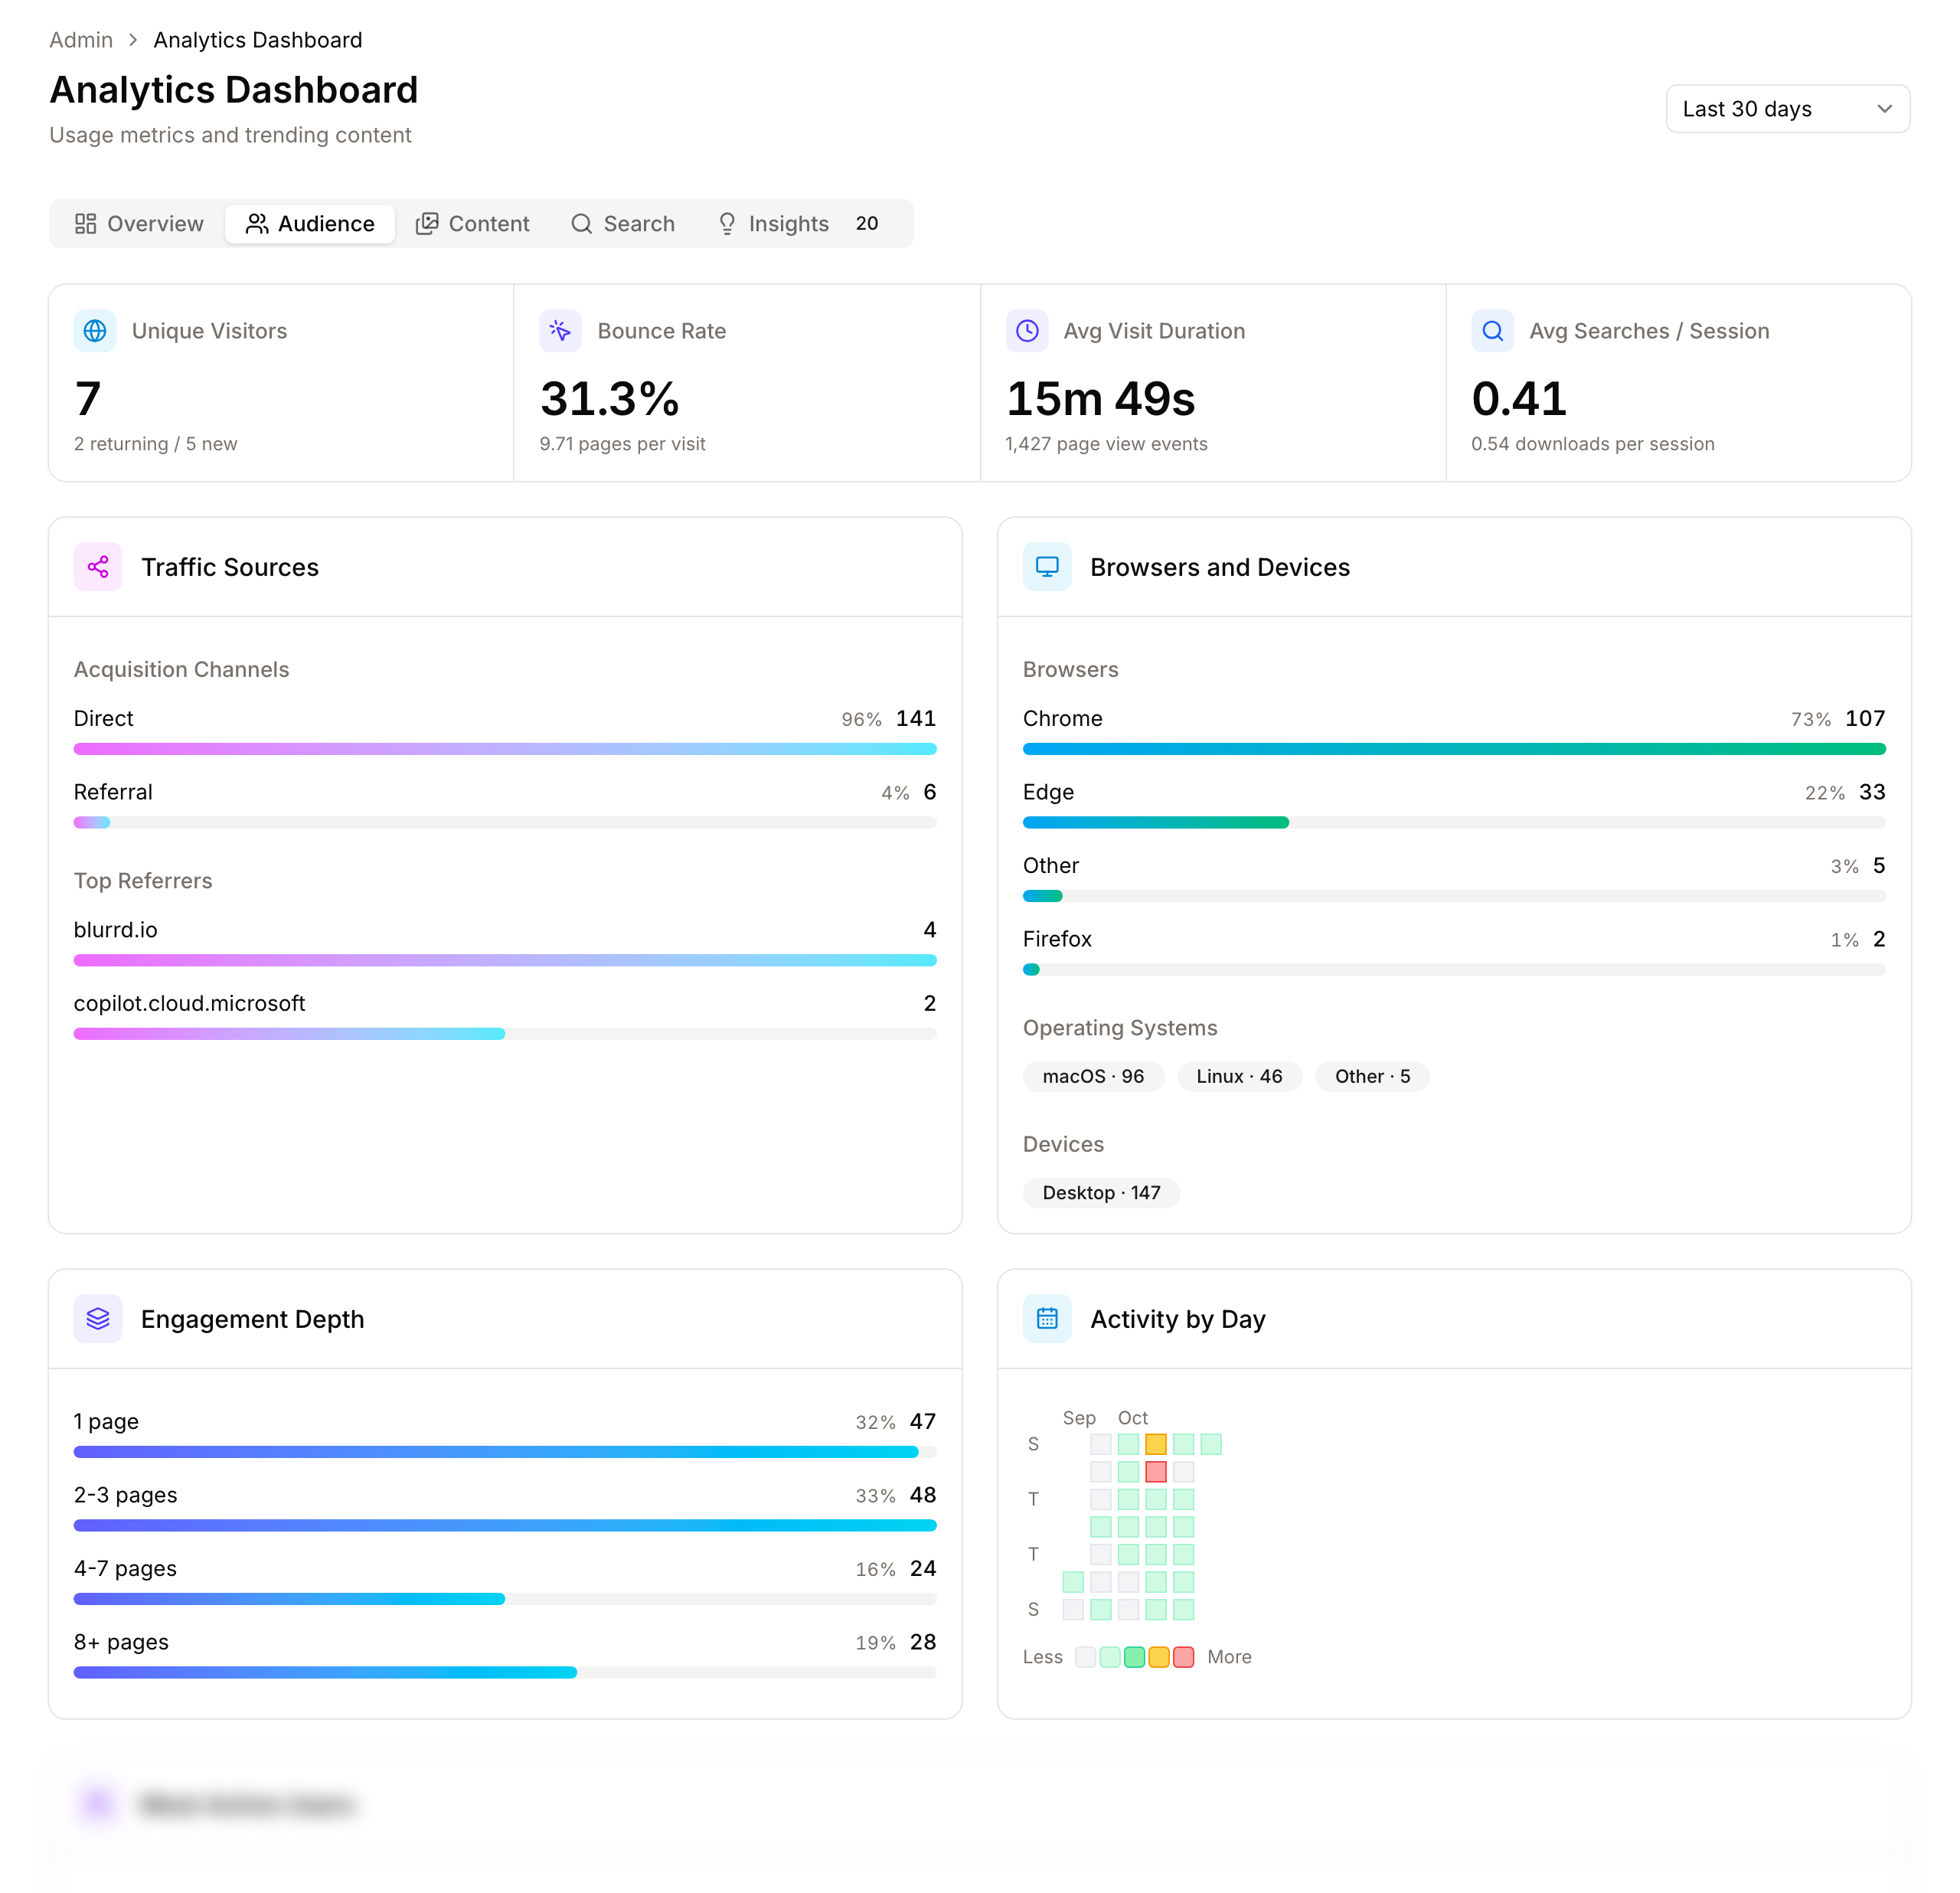Click the yellow legend swatch
The width and height of the screenshot is (1960, 1893).
coord(1159,1657)
